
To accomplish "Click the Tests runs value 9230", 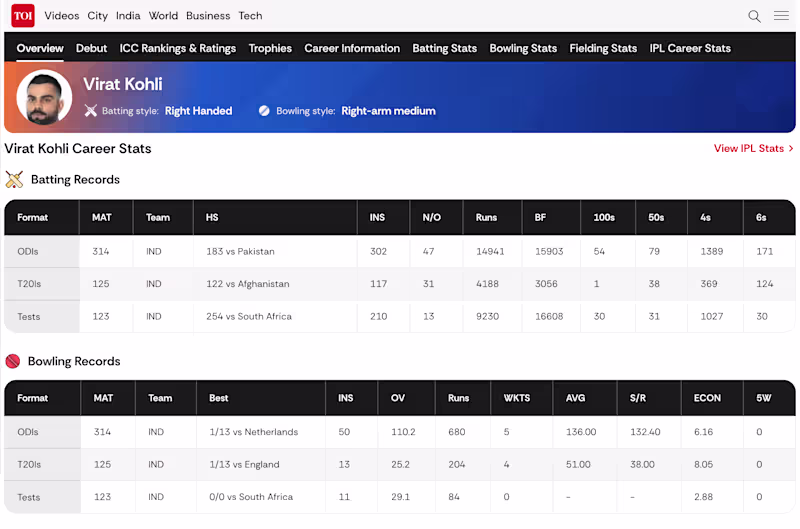I will 487,317.
